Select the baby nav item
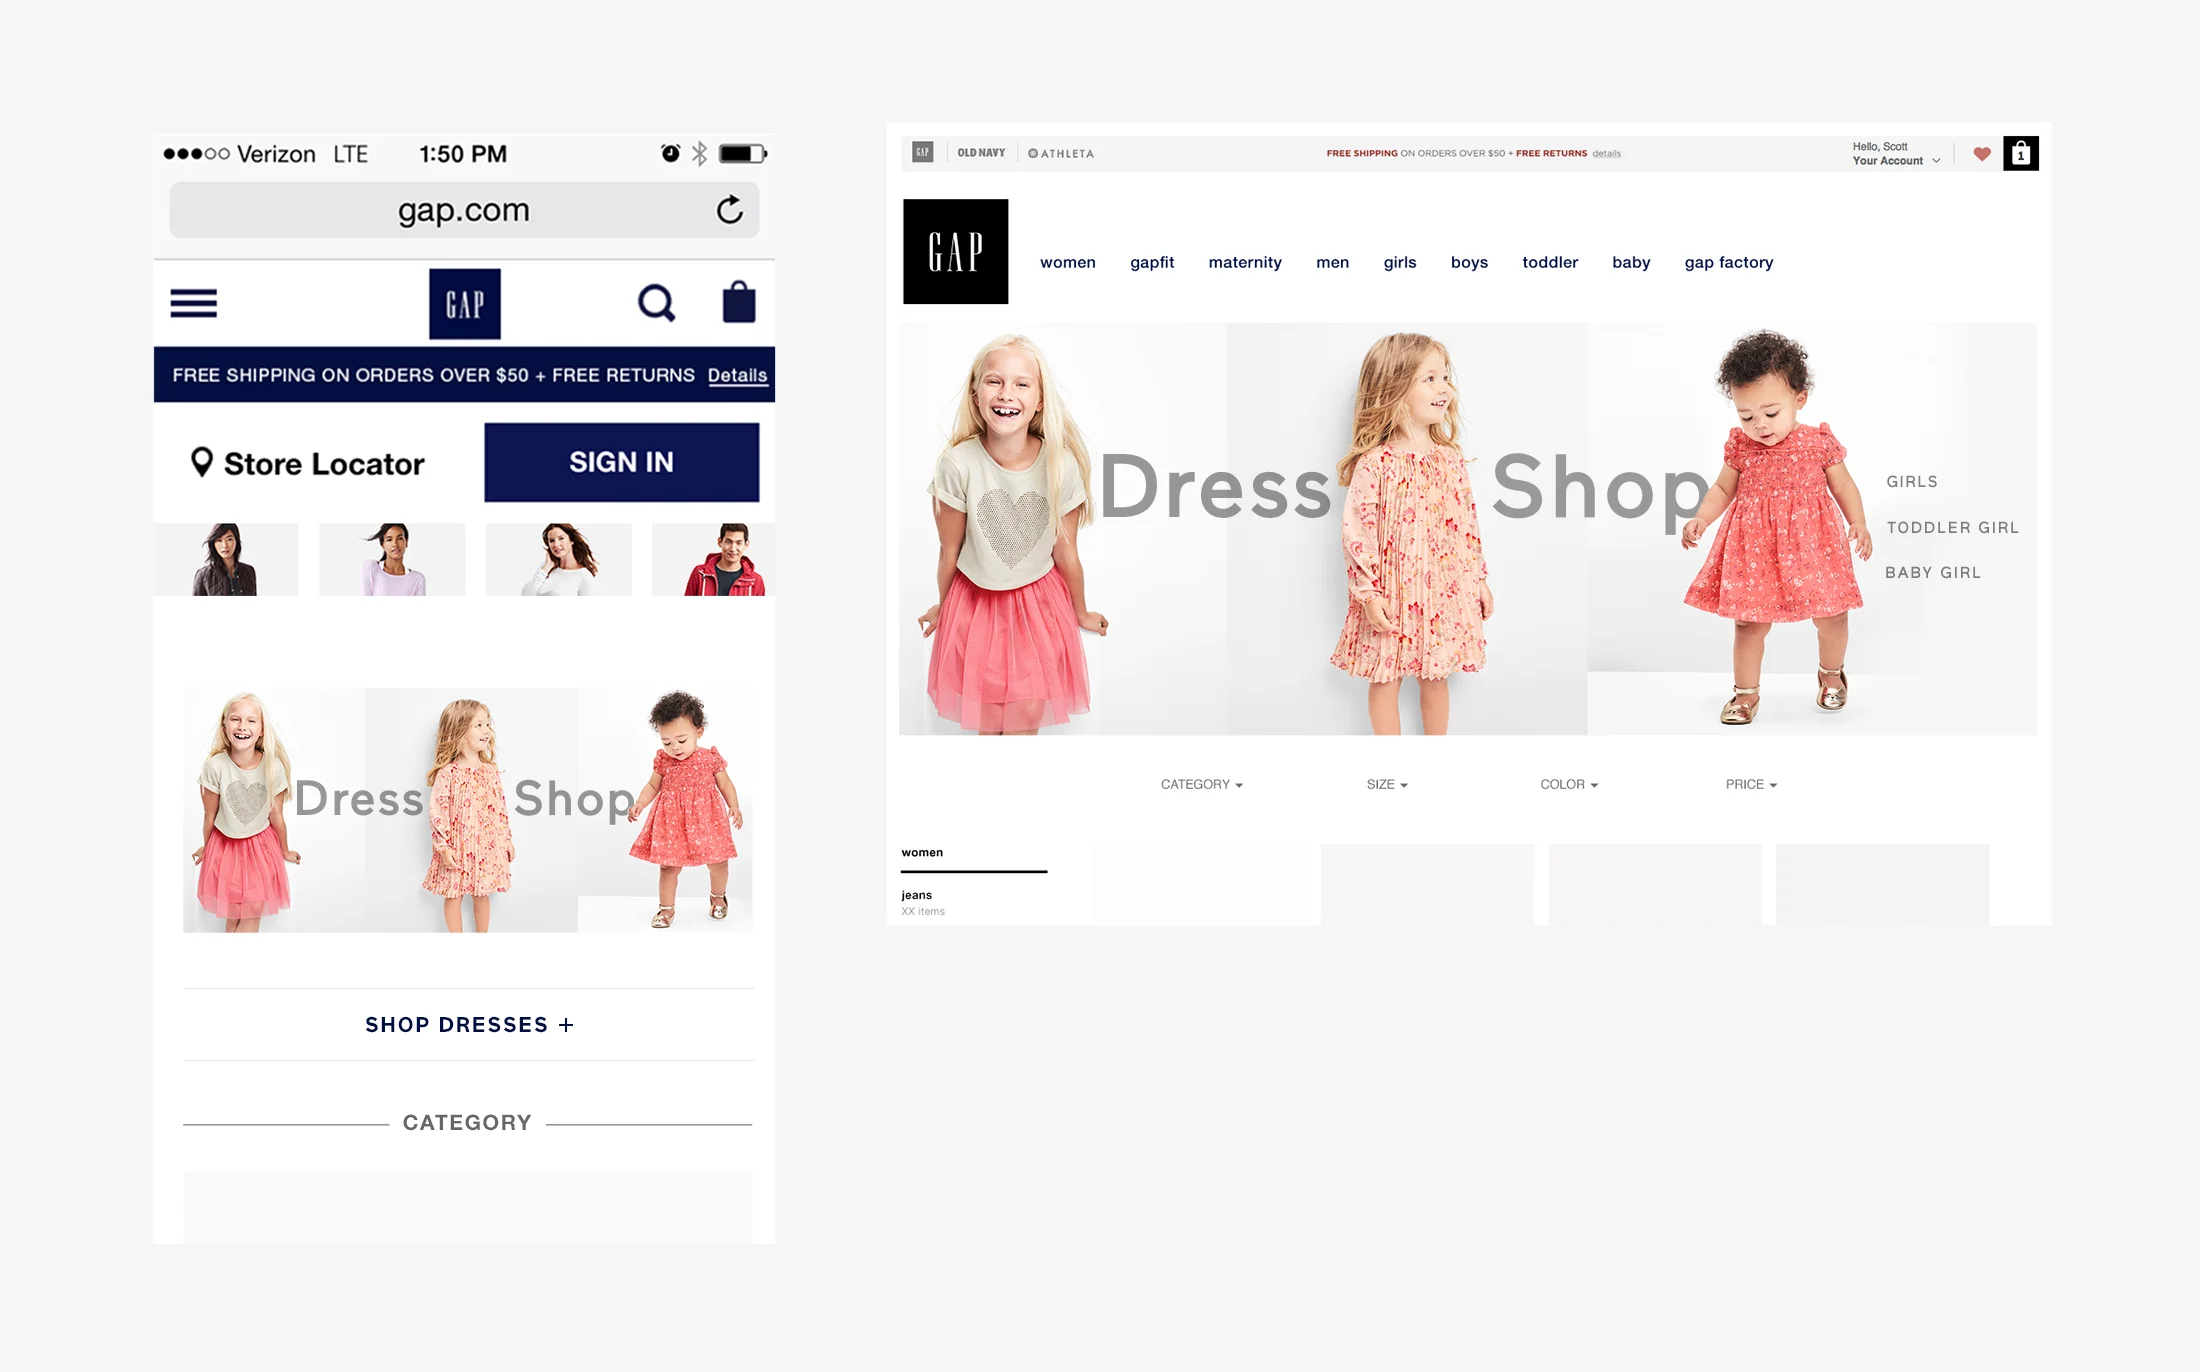Viewport: 2200px width, 1372px height. (1631, 262)
